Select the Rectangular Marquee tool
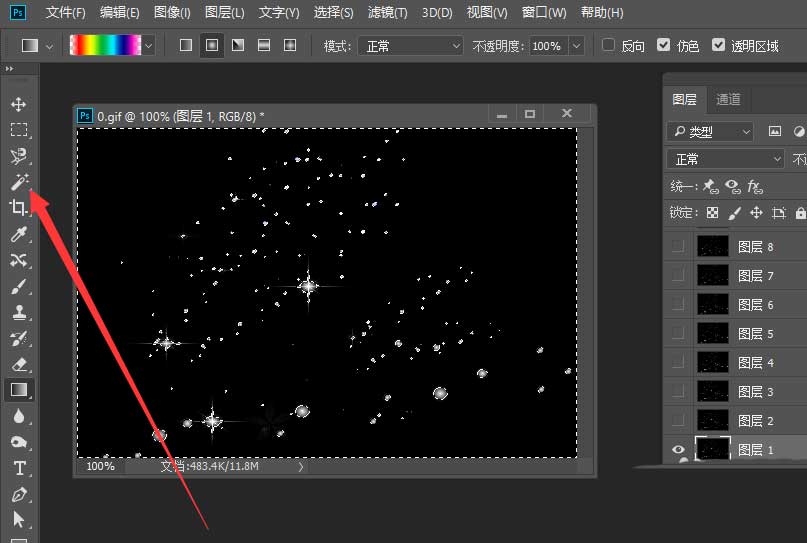Viewport: 807px width, 543px height. [x=19, y=130]
